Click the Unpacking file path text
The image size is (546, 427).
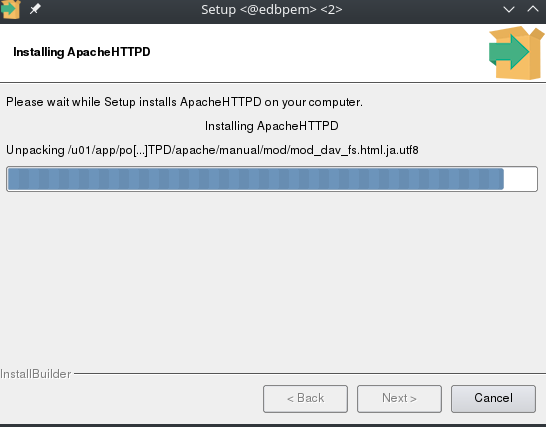tap(212, 150)
